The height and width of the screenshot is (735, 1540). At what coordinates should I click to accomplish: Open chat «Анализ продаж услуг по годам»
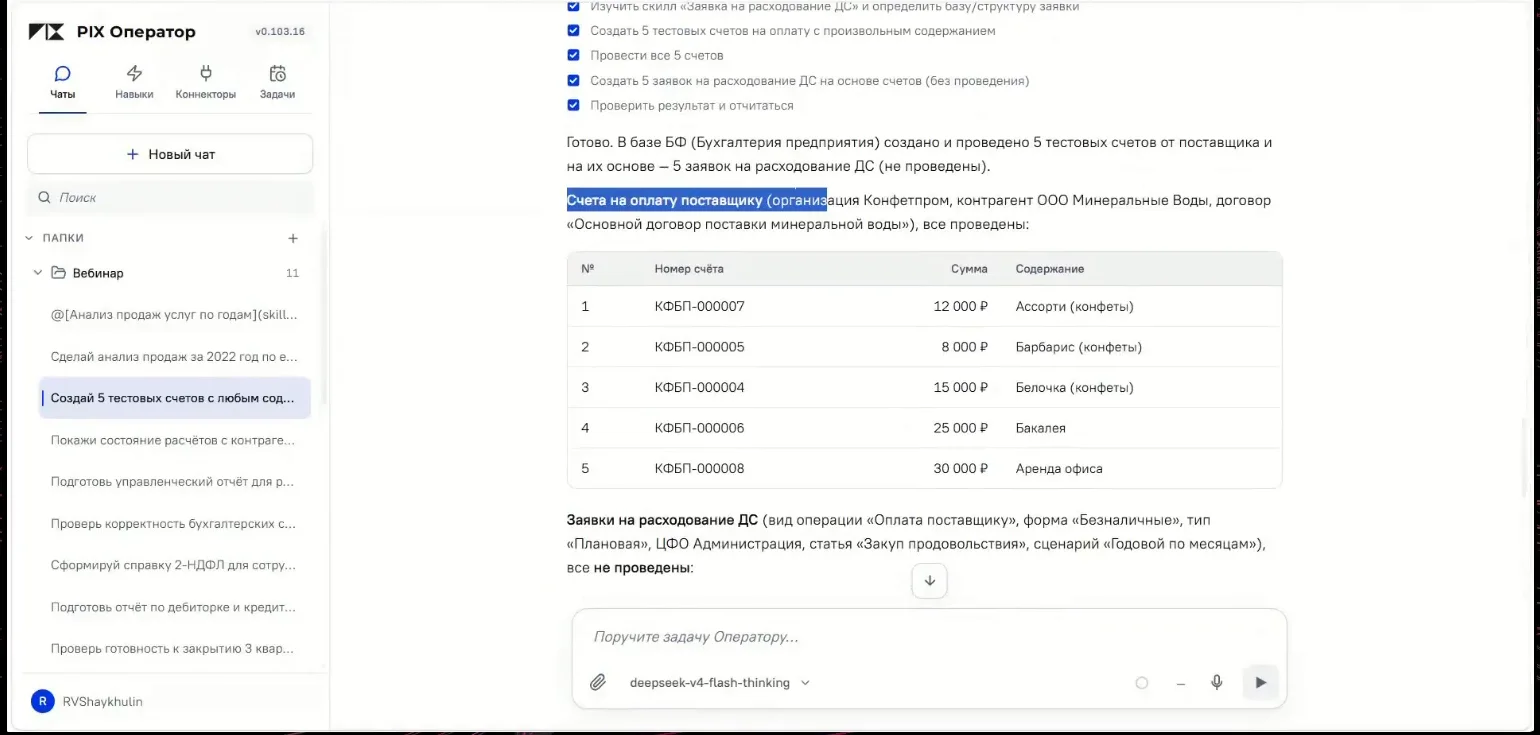[x=174, y=315]
